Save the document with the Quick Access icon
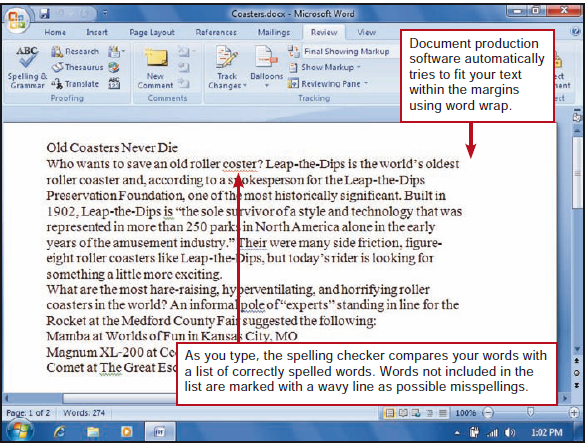This screenshot has width=585, height=447. [x=45, y=14]
